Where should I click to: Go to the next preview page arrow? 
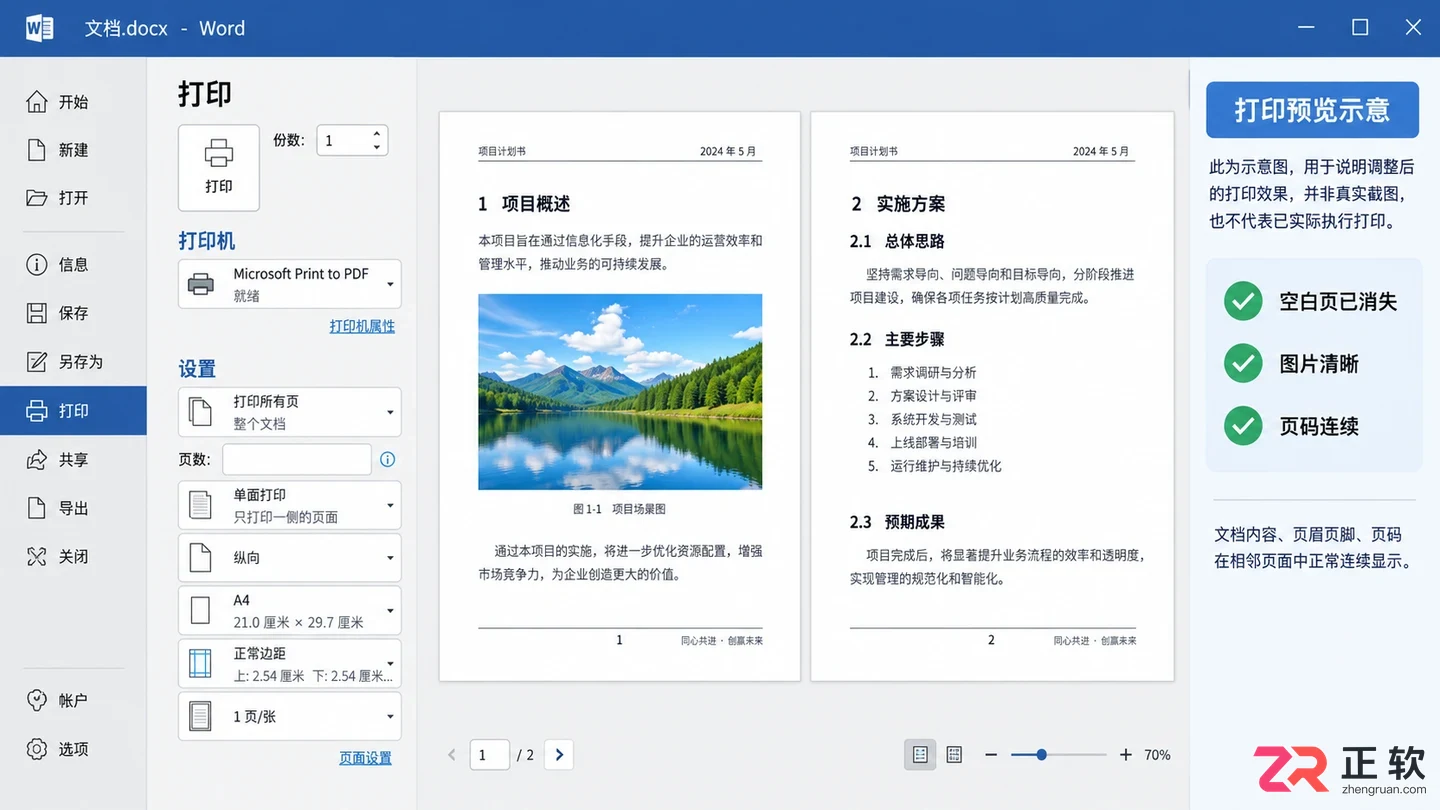(x=559, y=755)
